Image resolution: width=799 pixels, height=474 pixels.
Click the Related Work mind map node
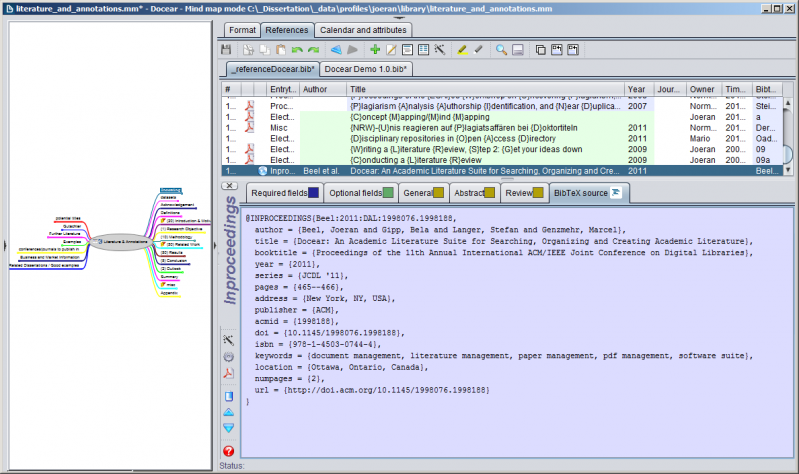[181, 245]
